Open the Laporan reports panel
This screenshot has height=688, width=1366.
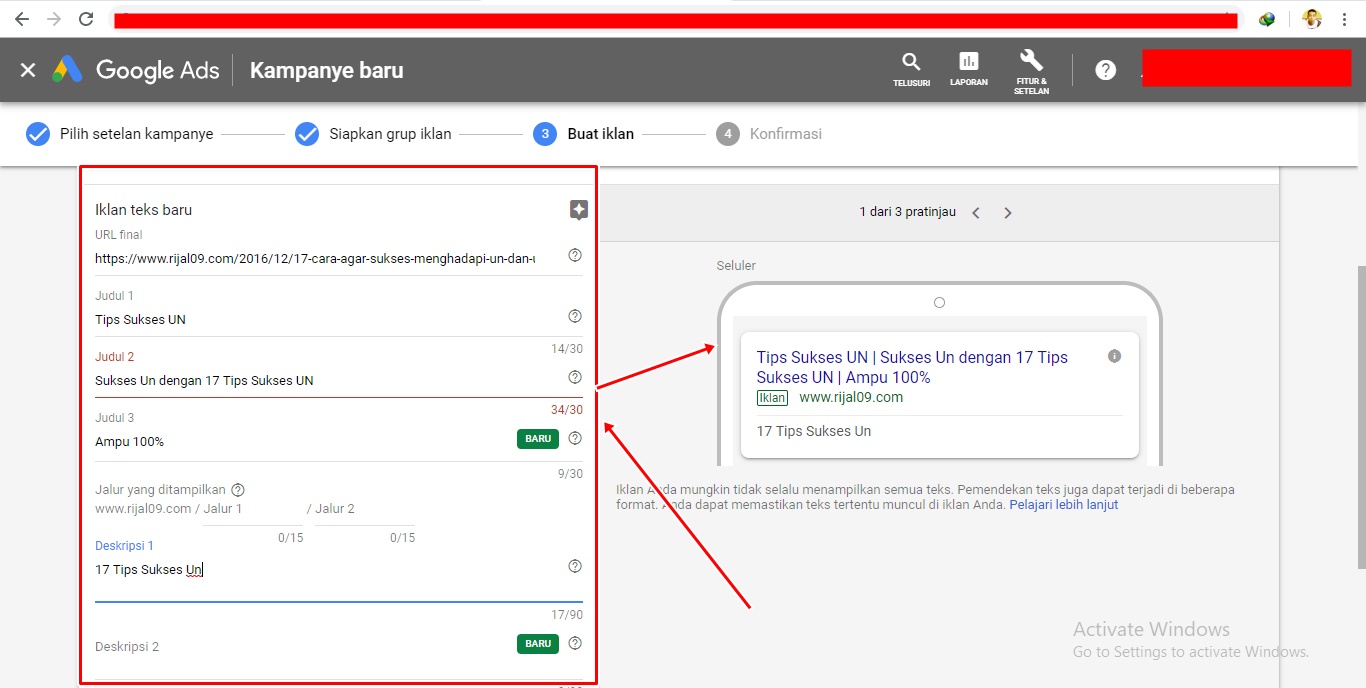tap(968, 68)
